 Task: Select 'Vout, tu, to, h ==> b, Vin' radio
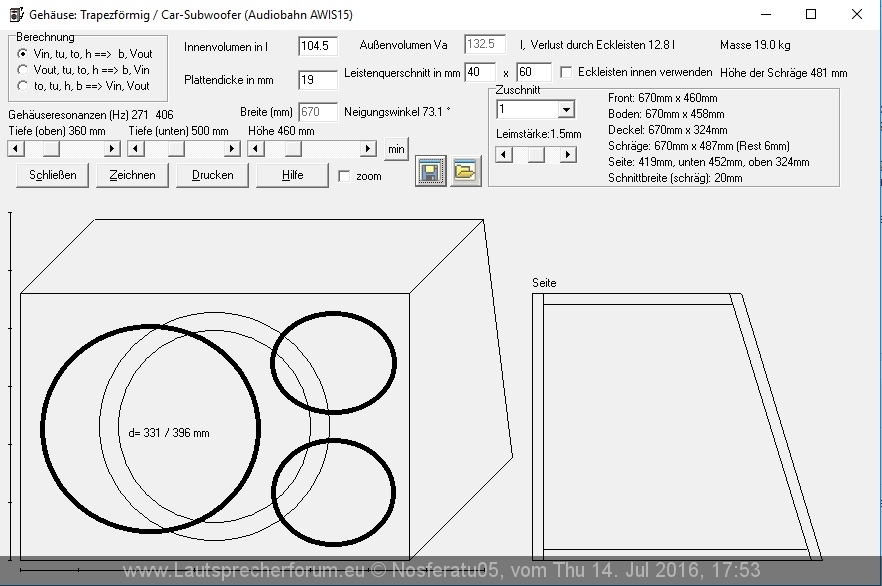pyautogui.click(x=24, y=70)
